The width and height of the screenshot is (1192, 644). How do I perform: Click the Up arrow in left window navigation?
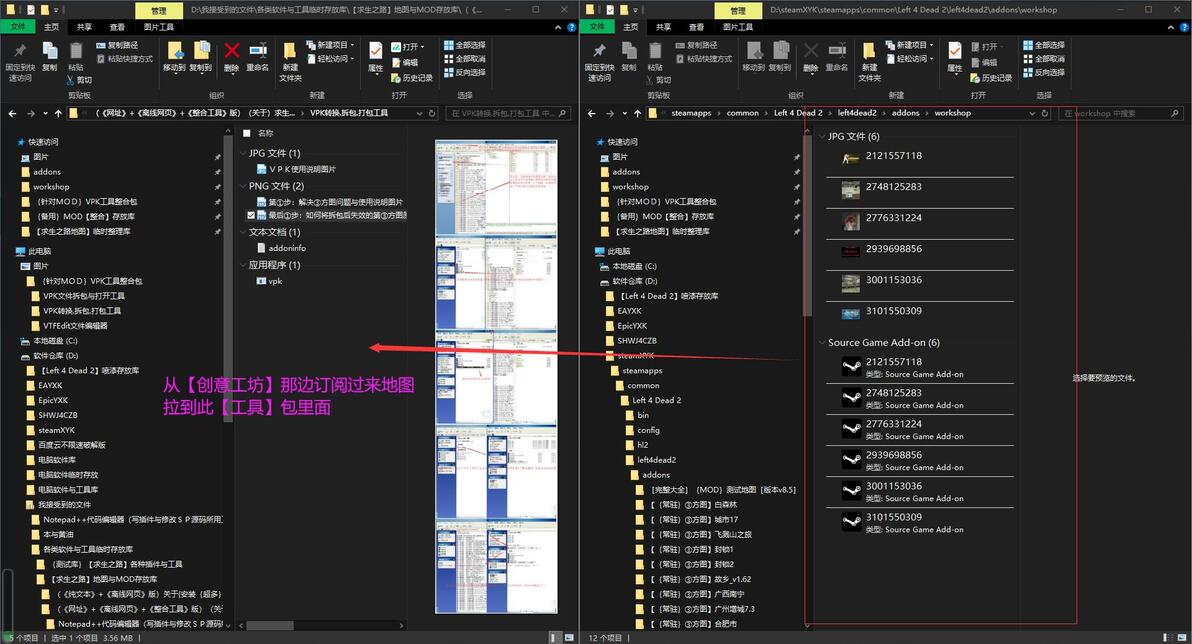click(x=58, y=113)
